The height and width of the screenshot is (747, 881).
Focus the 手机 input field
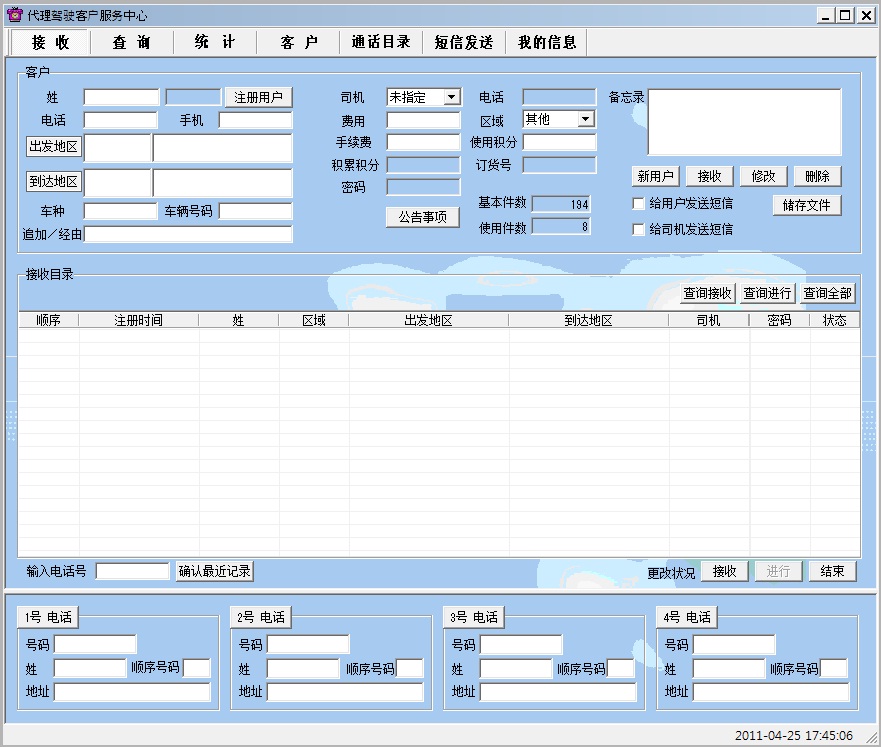click(x=256, y=120)
